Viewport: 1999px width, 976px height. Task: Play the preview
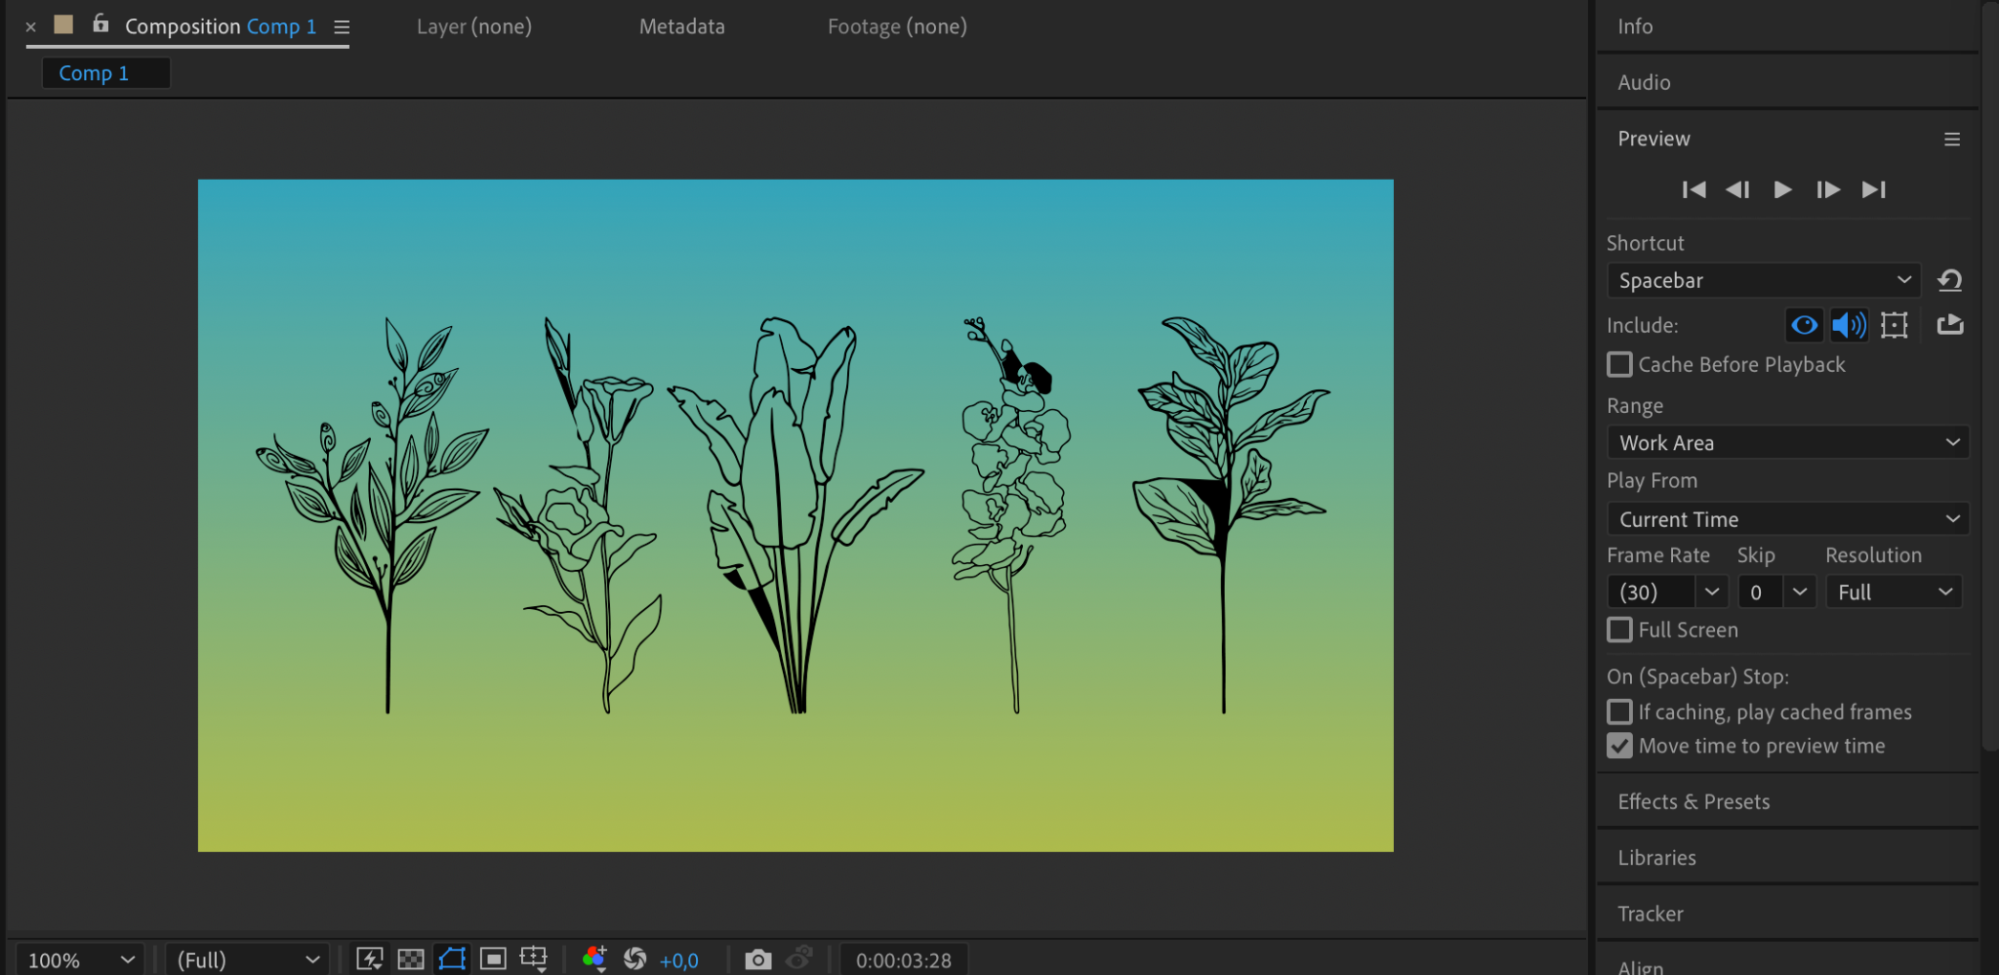click(x=1782, y=190)
